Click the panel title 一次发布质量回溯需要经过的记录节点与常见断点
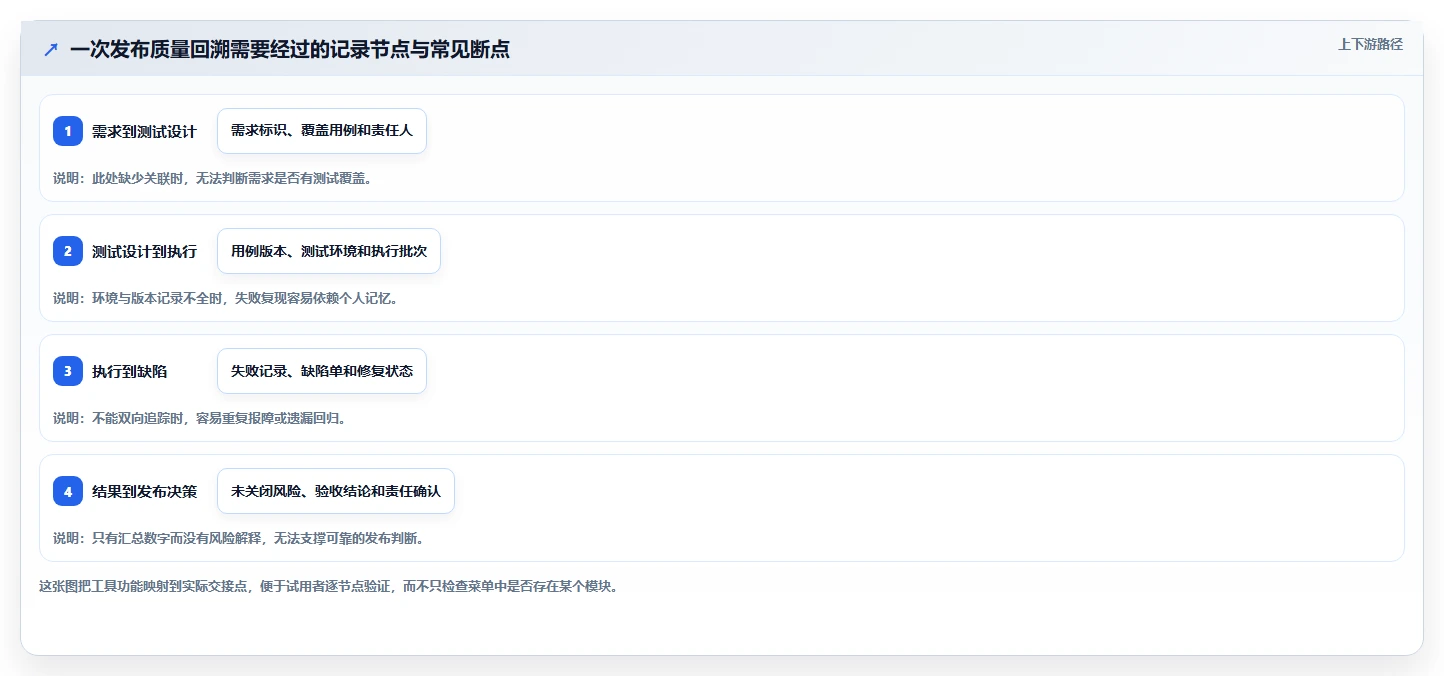This screenshot has height=676, width=1444. [290, 49]
